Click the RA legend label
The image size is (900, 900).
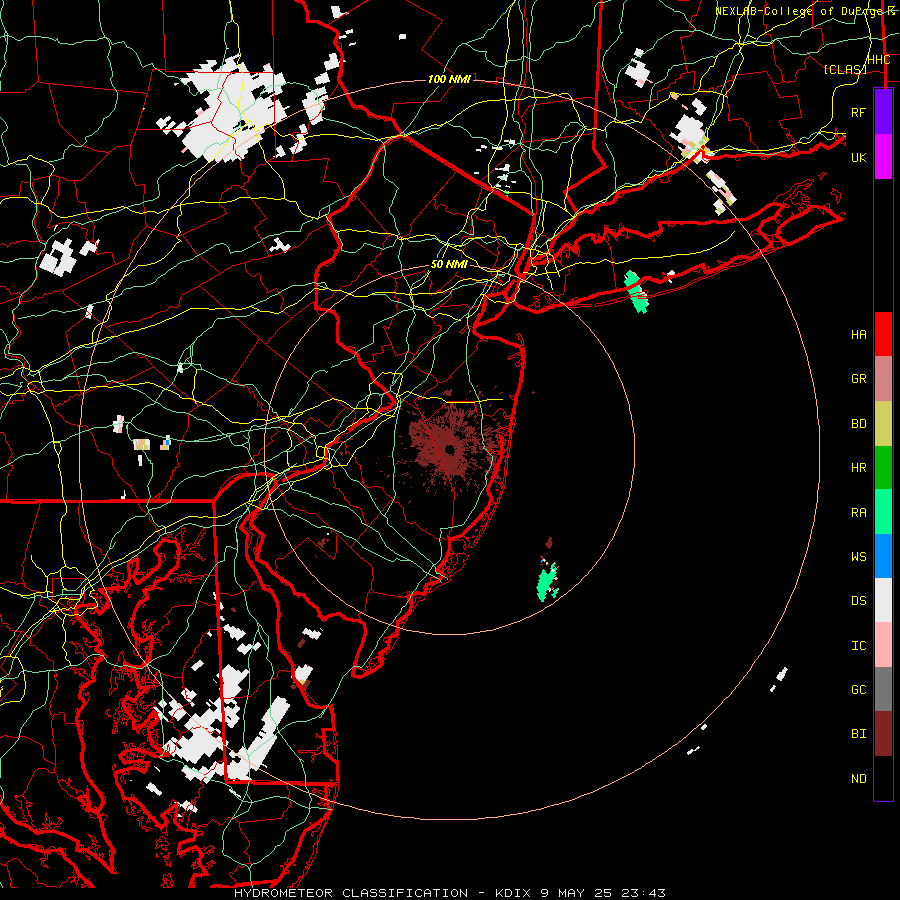click(859, 512)
